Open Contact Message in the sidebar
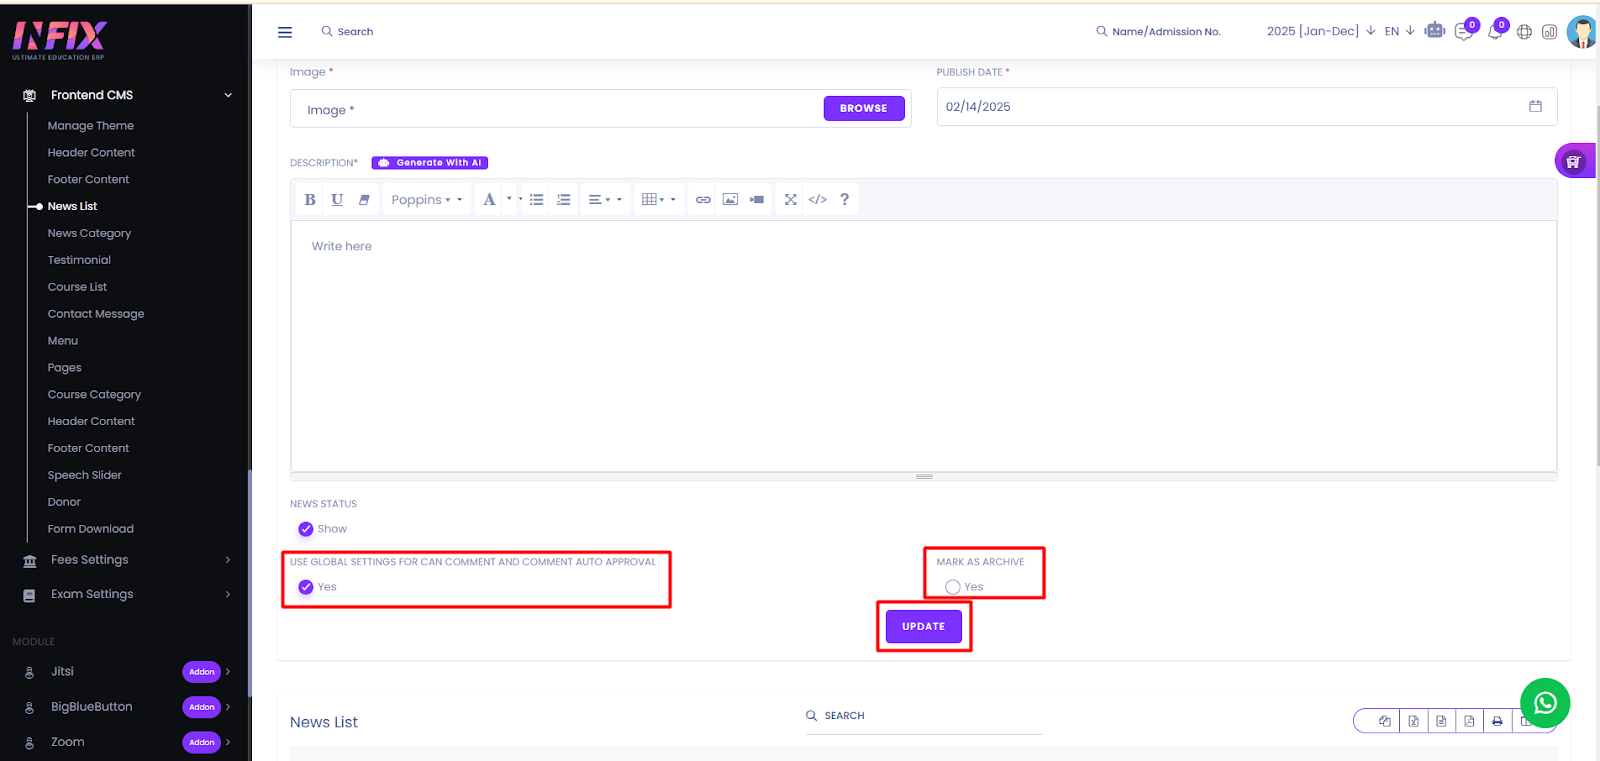The width and height of the screenshot is (1600, 761). pos(96,314)
